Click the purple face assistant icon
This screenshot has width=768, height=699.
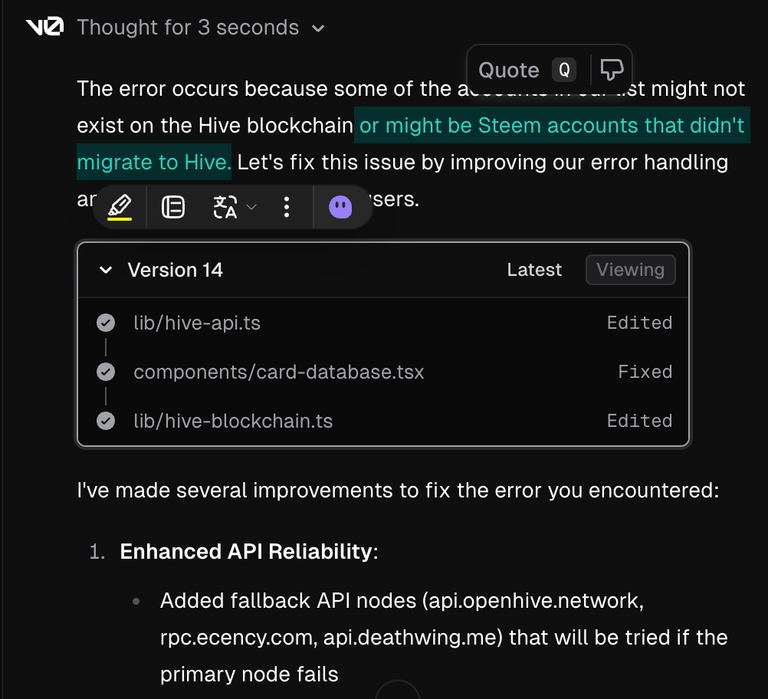coord(340,207)
